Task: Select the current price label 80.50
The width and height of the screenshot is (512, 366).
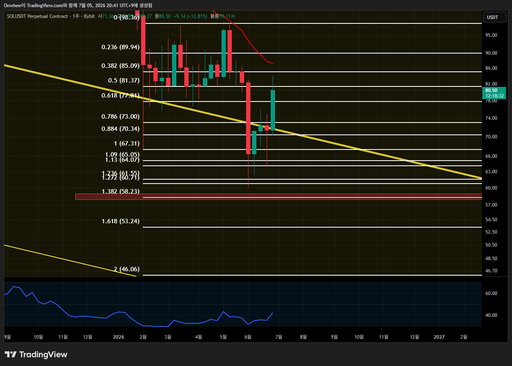Action: point(494,93)
